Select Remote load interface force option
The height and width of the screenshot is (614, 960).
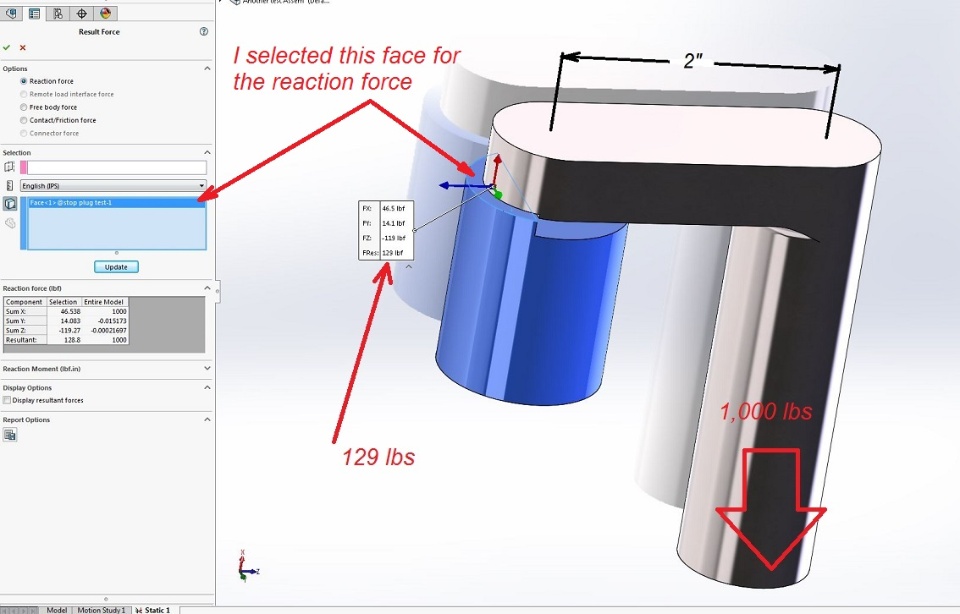24,94
